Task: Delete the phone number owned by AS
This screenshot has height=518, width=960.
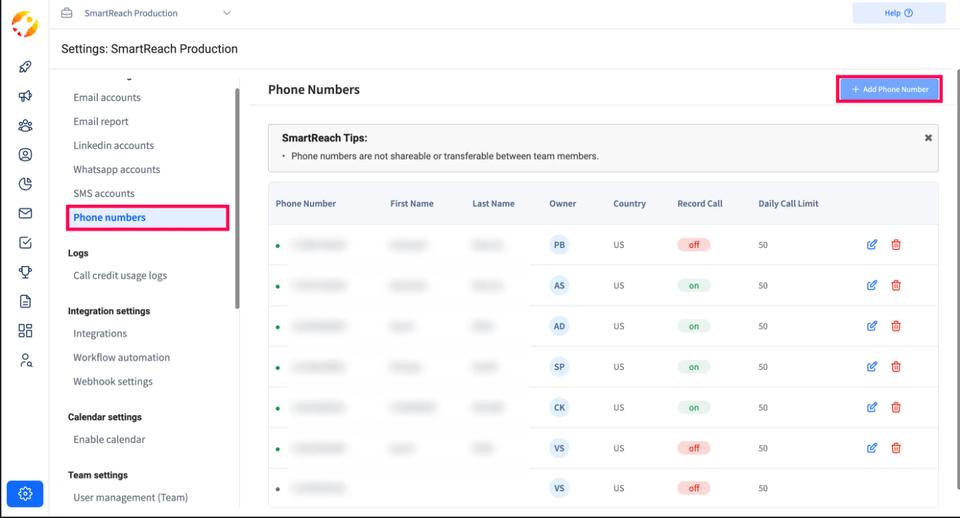Action: pyautogui.click(x=896, y=285)
